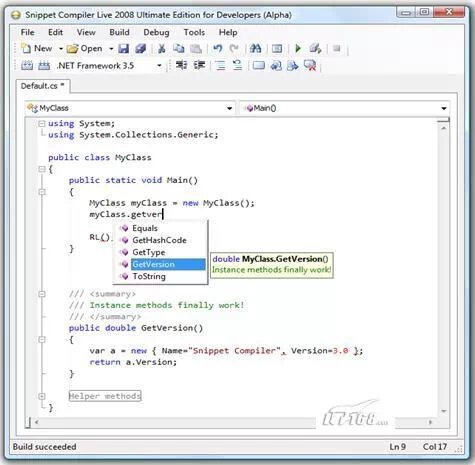Click the comment lines icon

[x=220, y=65]
